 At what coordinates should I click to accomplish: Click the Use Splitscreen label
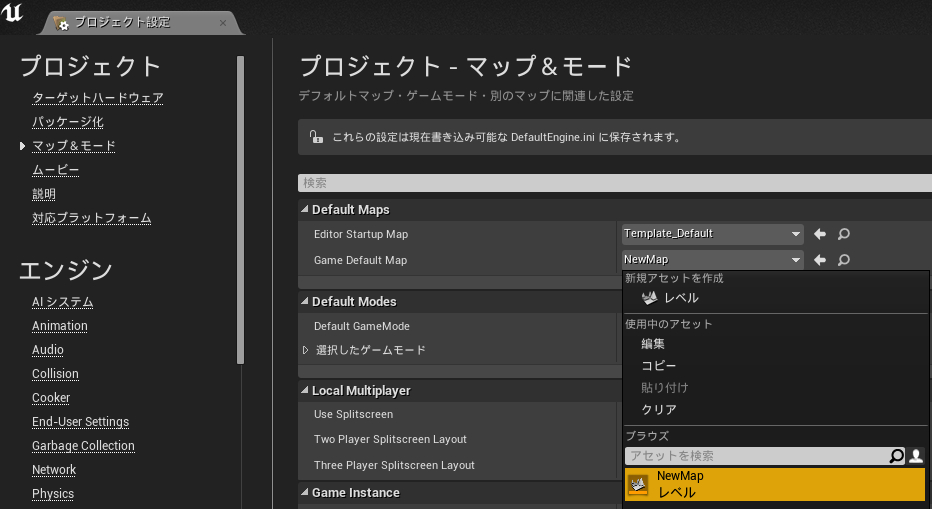click(353, 414)
